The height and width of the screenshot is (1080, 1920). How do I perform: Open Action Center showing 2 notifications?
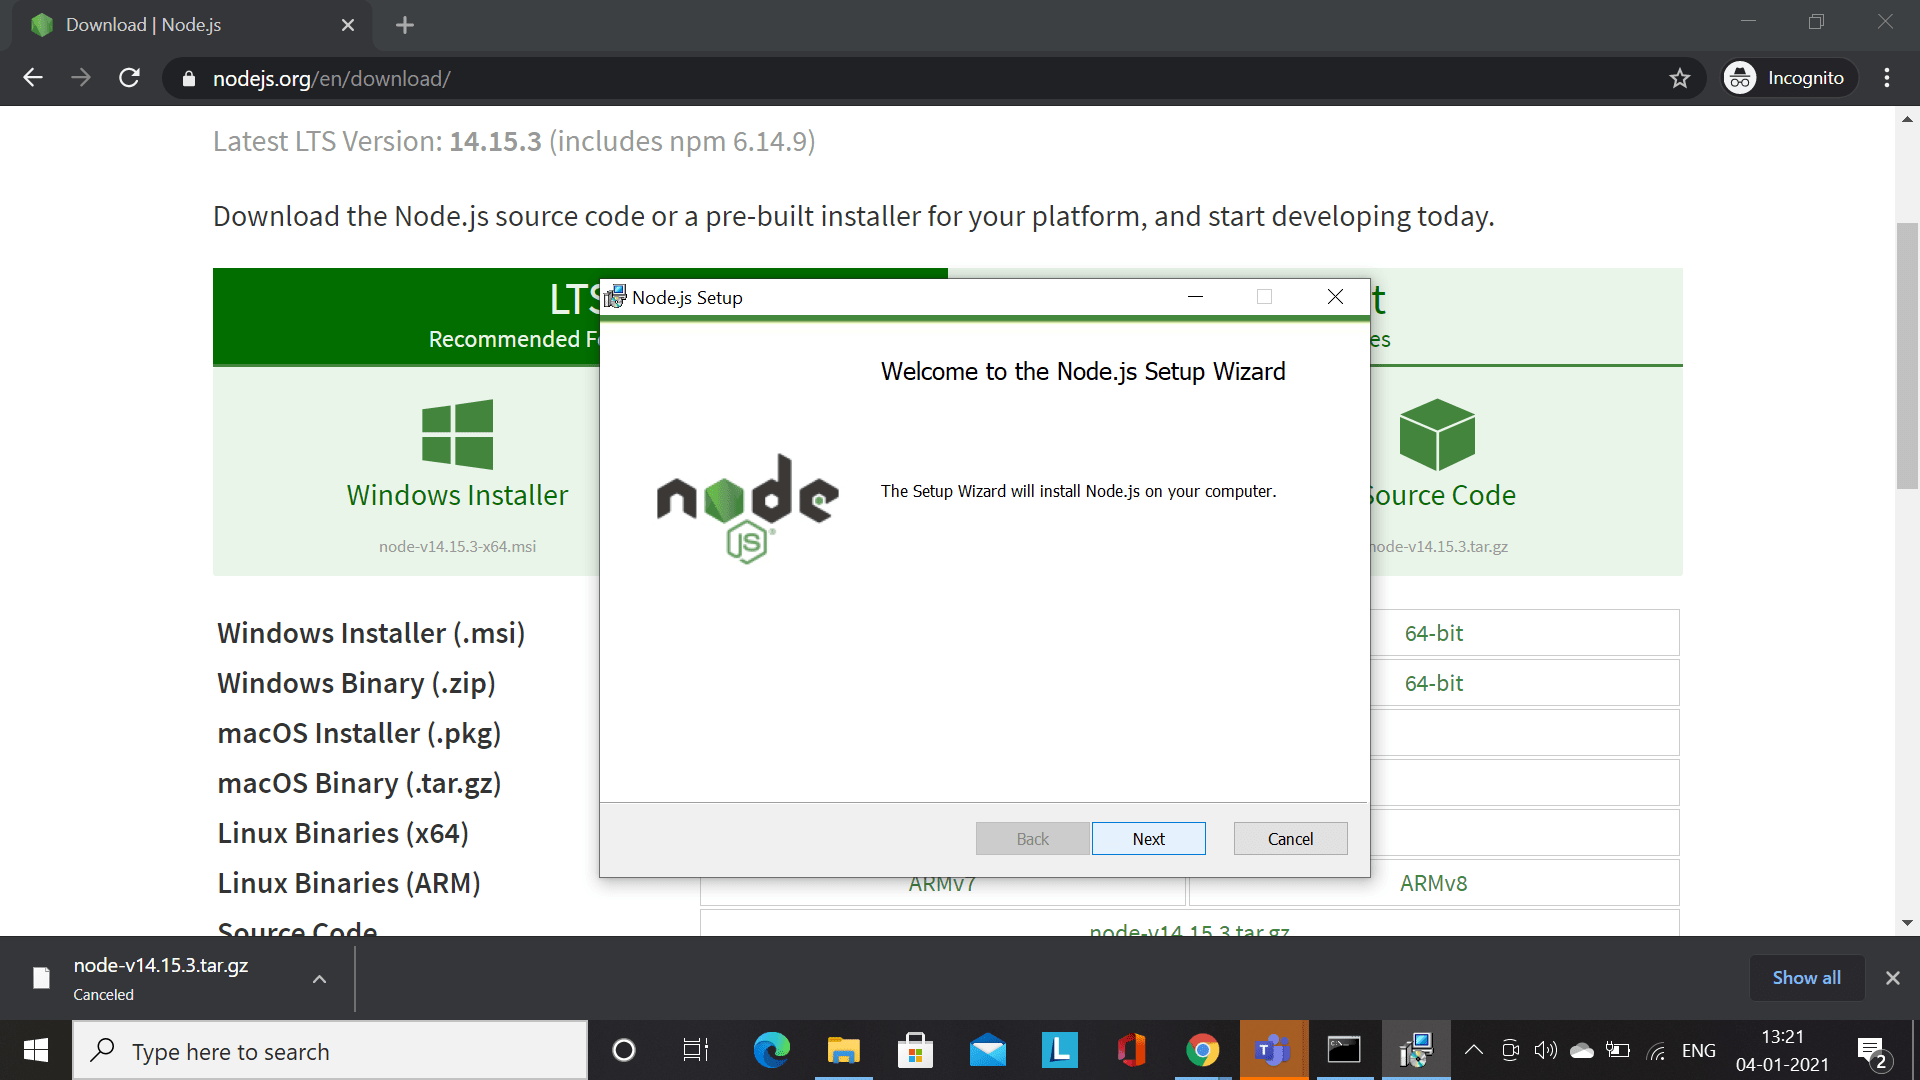click(1872, 1050)
